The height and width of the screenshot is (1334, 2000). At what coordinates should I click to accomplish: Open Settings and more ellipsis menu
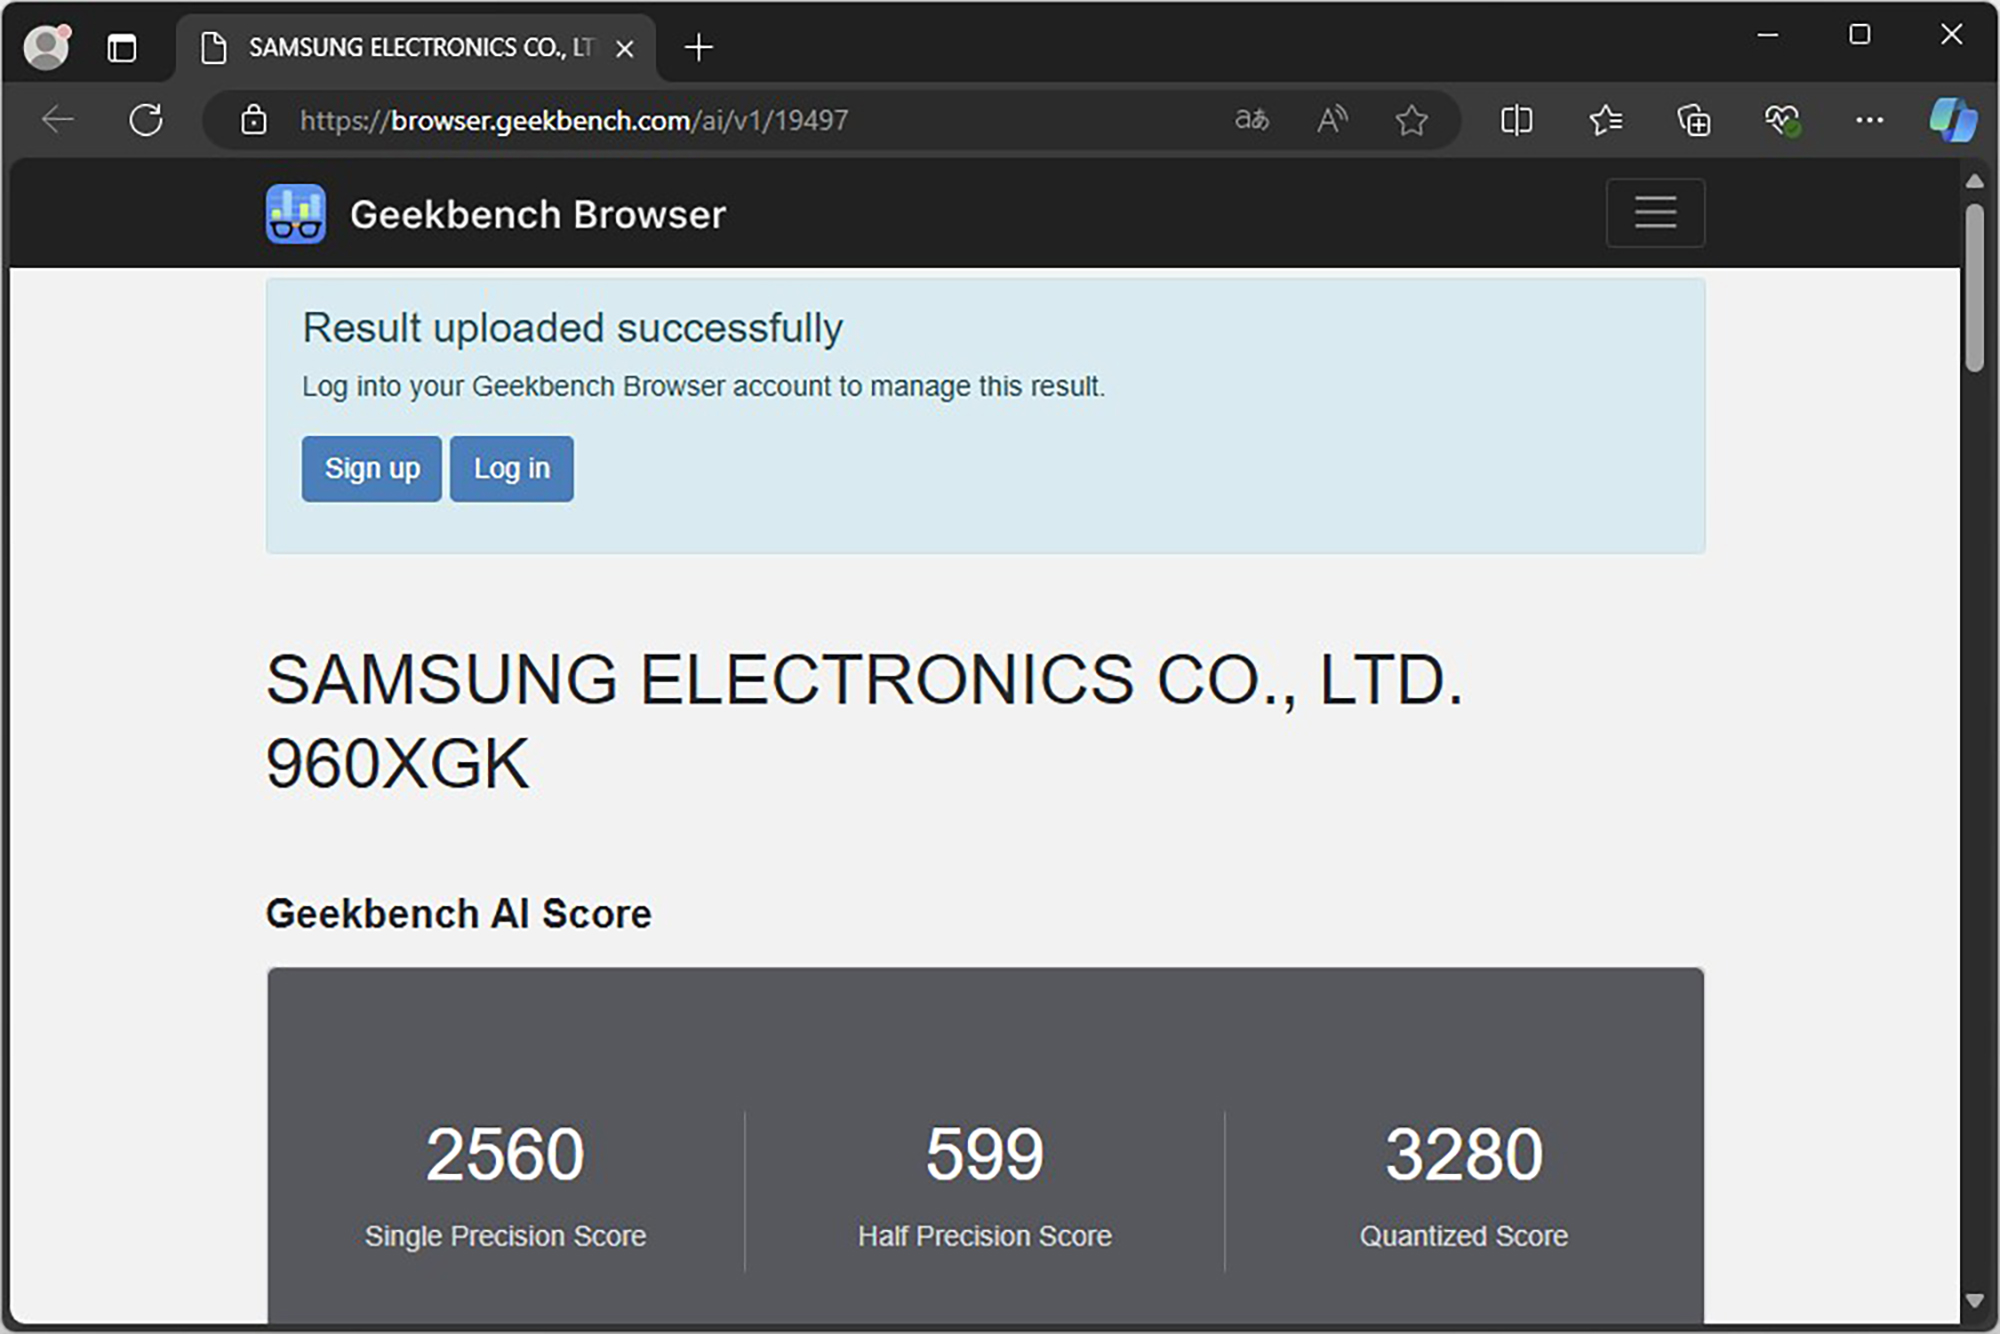pyautogui.click(x=1868, y=120)
